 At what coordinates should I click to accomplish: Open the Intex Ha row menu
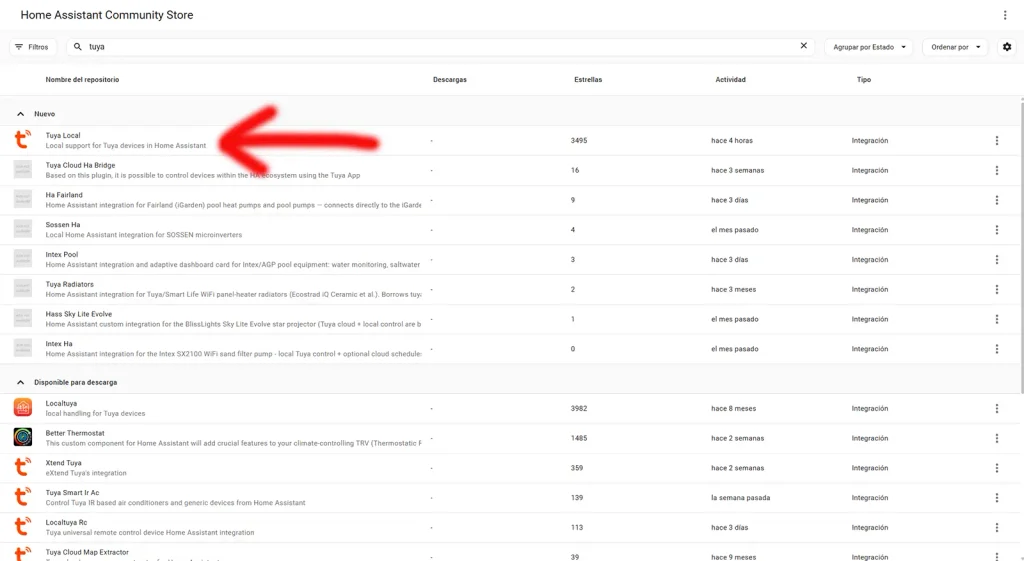pos(997,349)
